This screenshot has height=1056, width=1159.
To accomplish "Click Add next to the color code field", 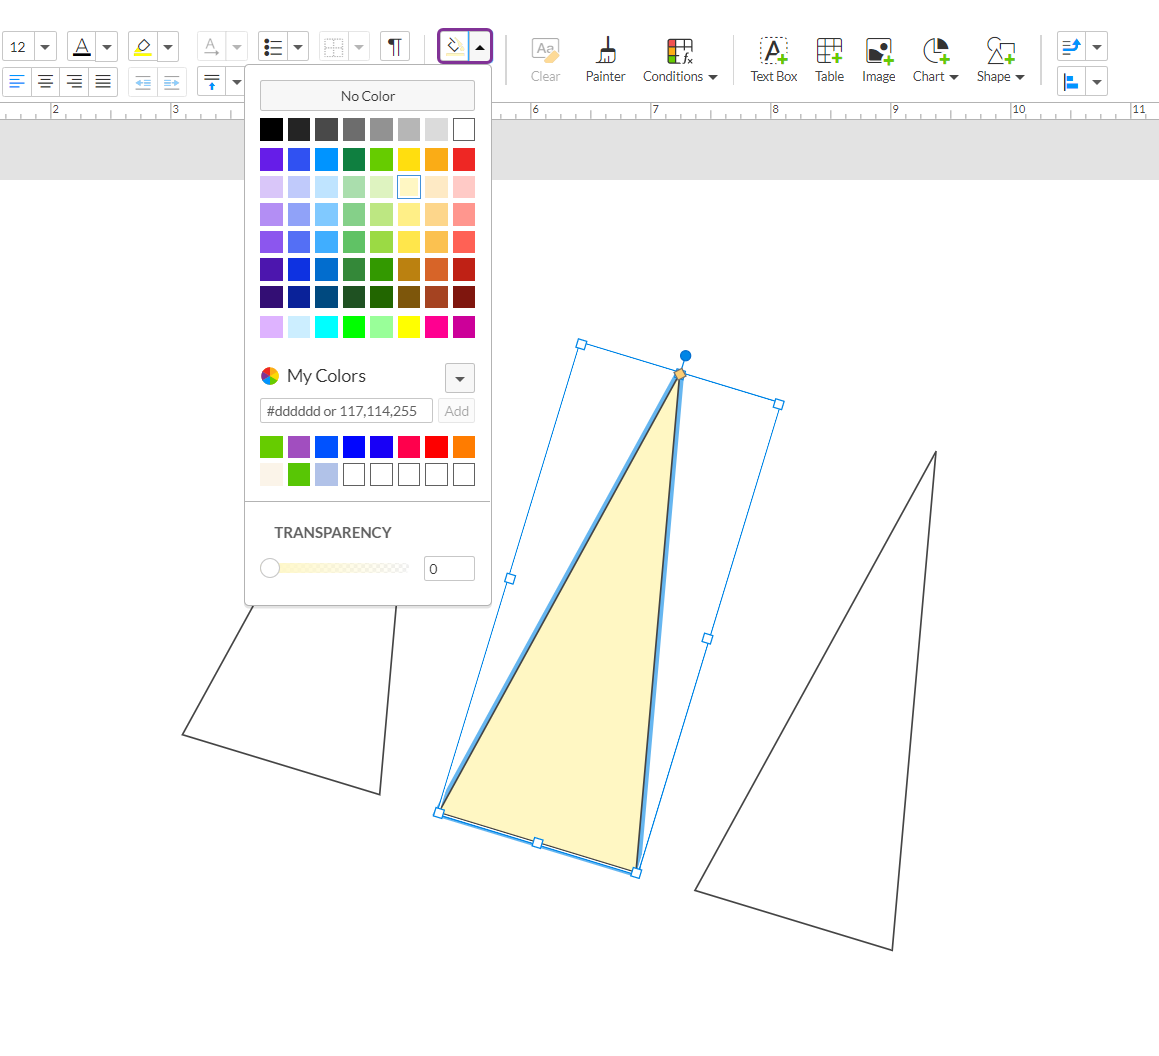I will 456,411.
